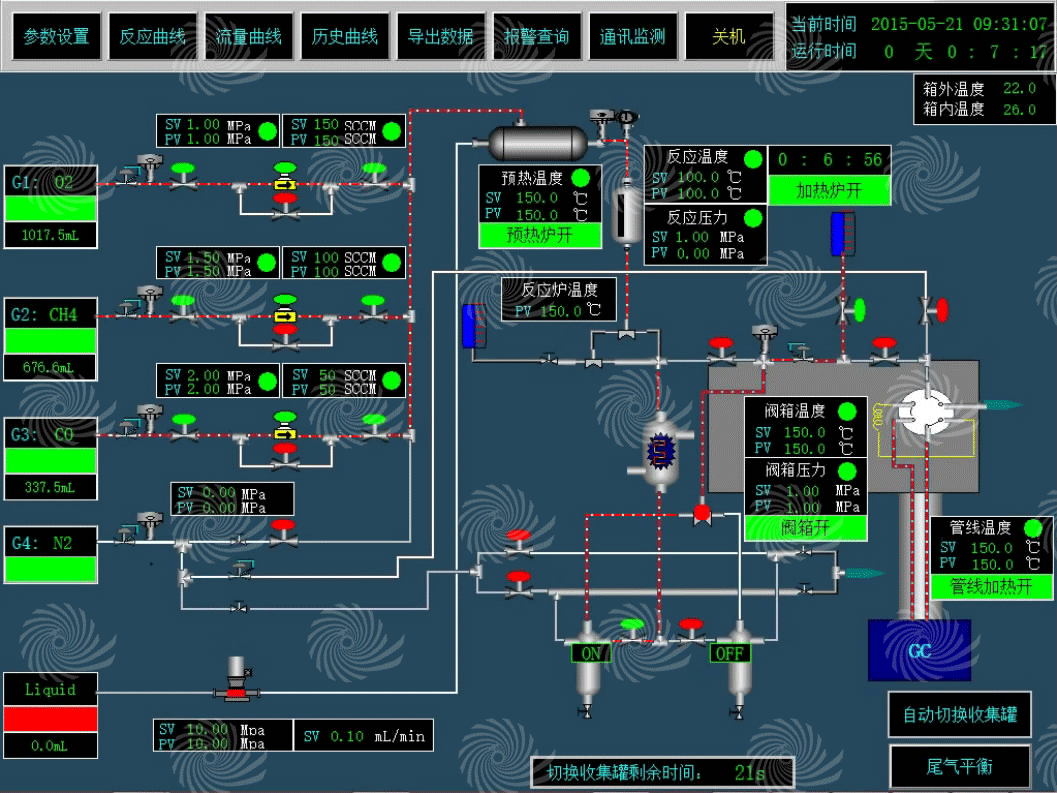Toggle the valve box 阀箱开 button

pyautogui.click(x=805, y=528)
